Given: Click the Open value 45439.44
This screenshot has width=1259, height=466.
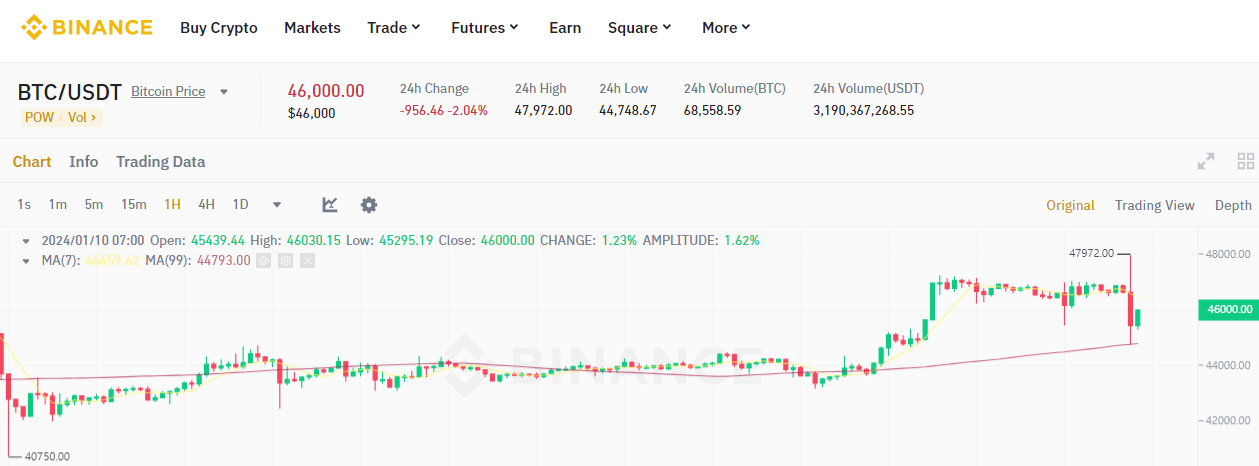Looking at the screenshot, I should click(x=217, y=241).
